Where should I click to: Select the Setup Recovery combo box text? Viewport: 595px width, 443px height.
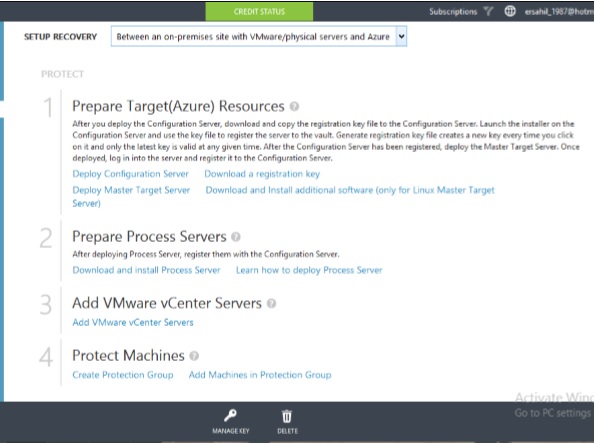click(x=253, y=36)
